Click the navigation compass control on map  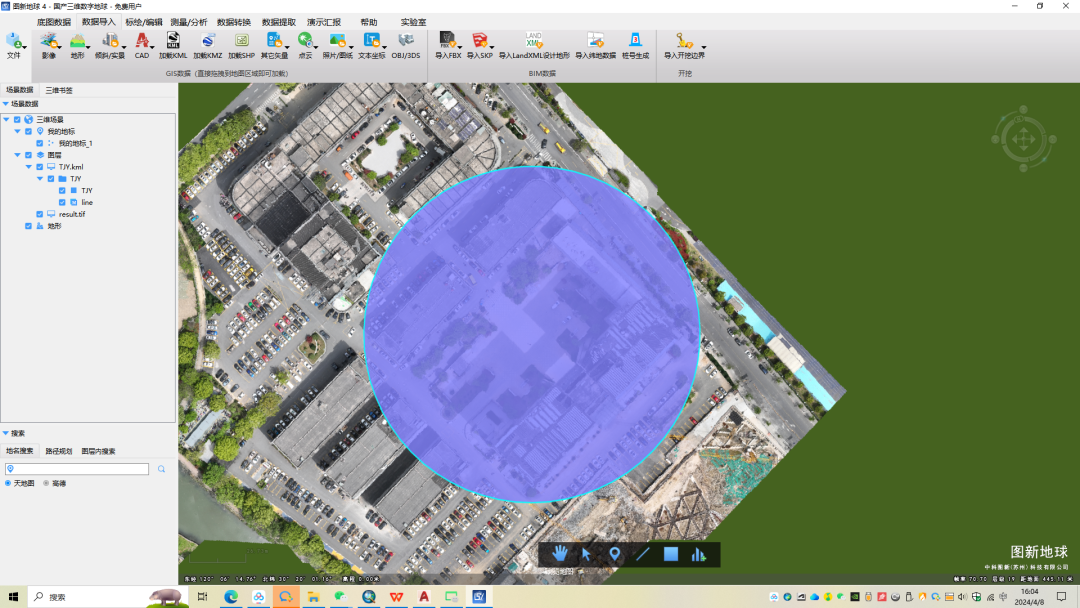pos(1024,139)
